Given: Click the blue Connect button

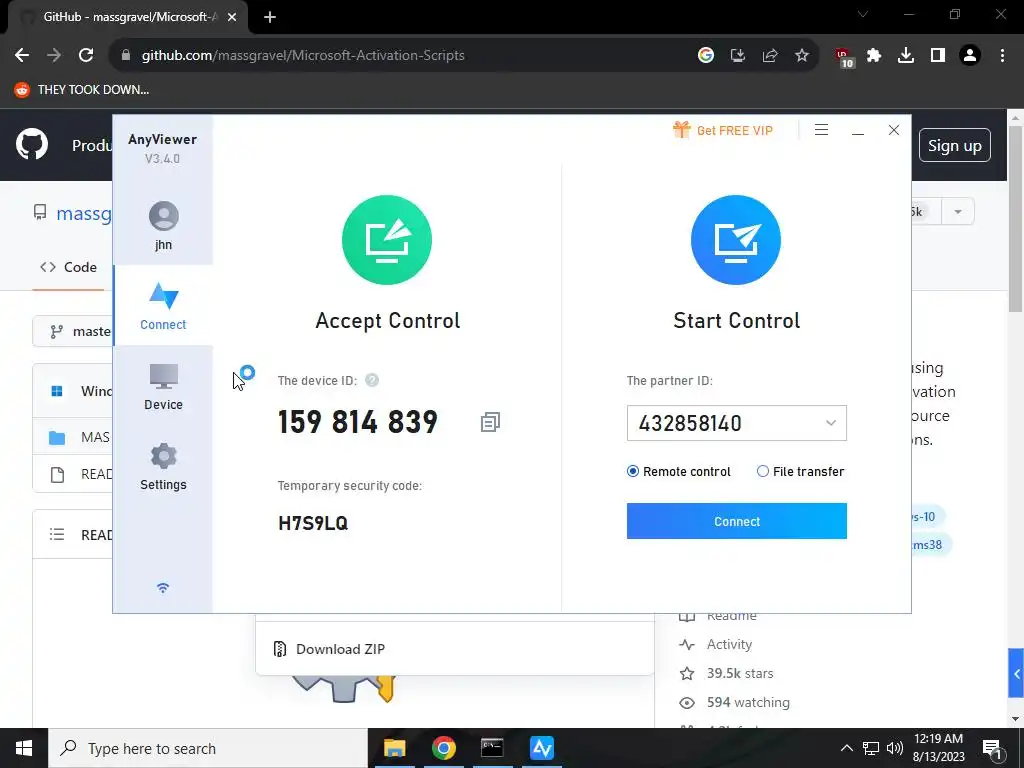Looking at the screenshot, I should (737, 521).
